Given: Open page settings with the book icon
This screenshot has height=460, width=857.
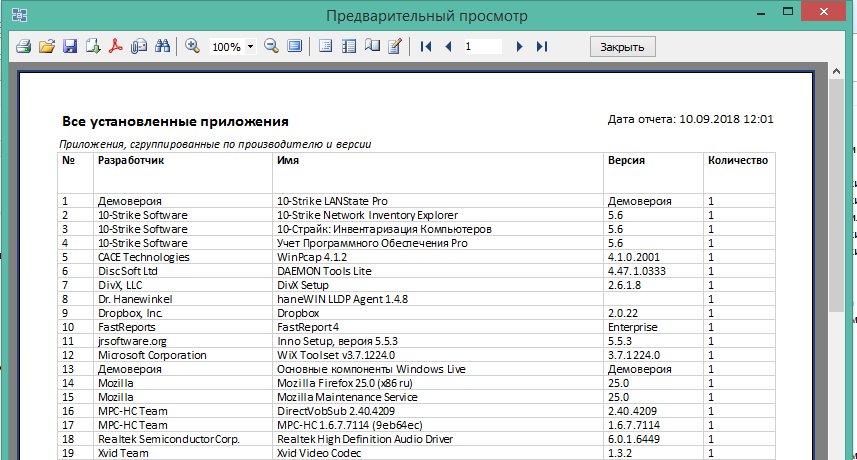Looking at the screenshot, I should click(x=372, y=46).
